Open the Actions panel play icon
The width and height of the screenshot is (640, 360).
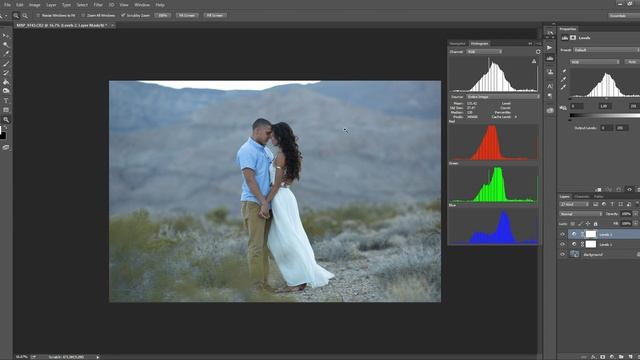[x=550, y=48]
